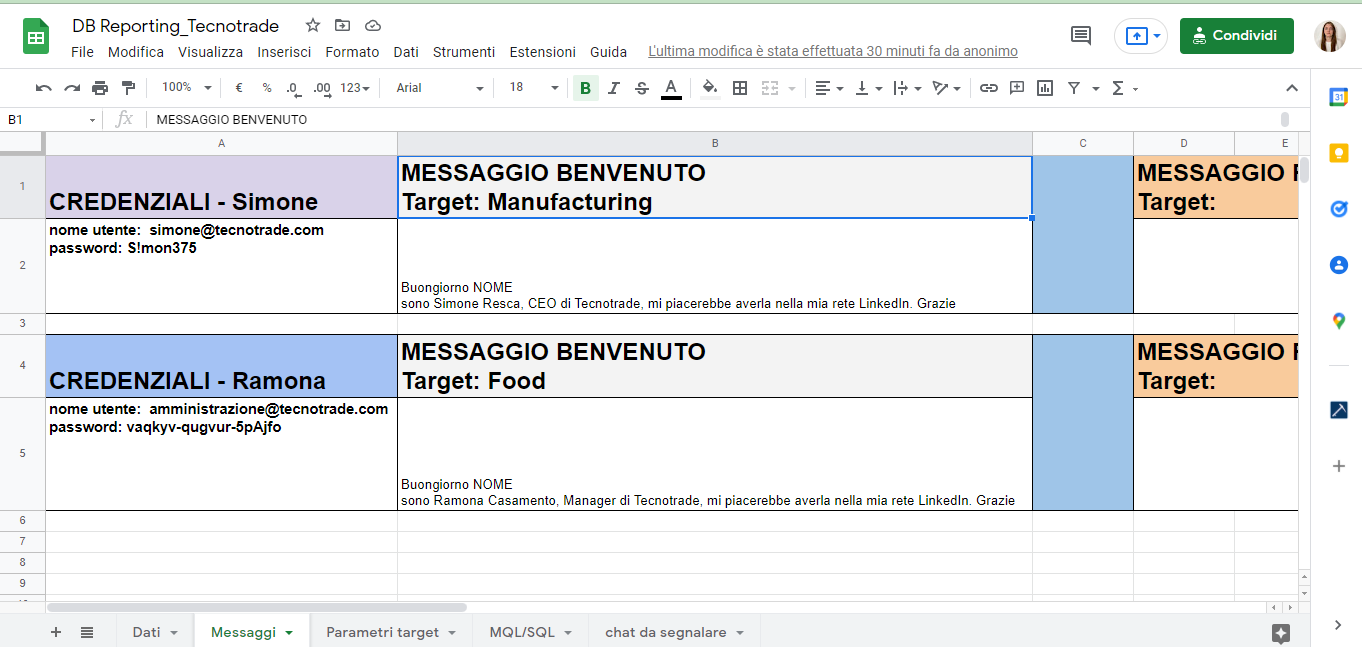Open the Formato menu
1362x647 pixels.
click(352, 52)
